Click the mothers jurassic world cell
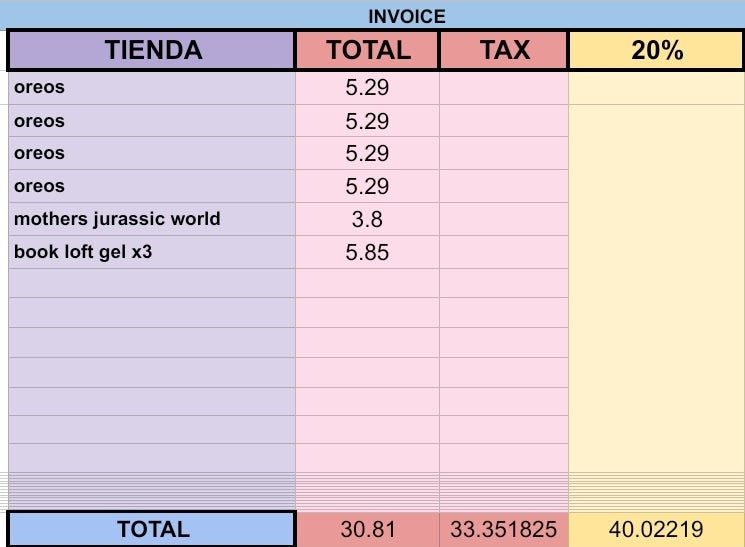This screenshot has height=547, width=745. coord(152,219)
